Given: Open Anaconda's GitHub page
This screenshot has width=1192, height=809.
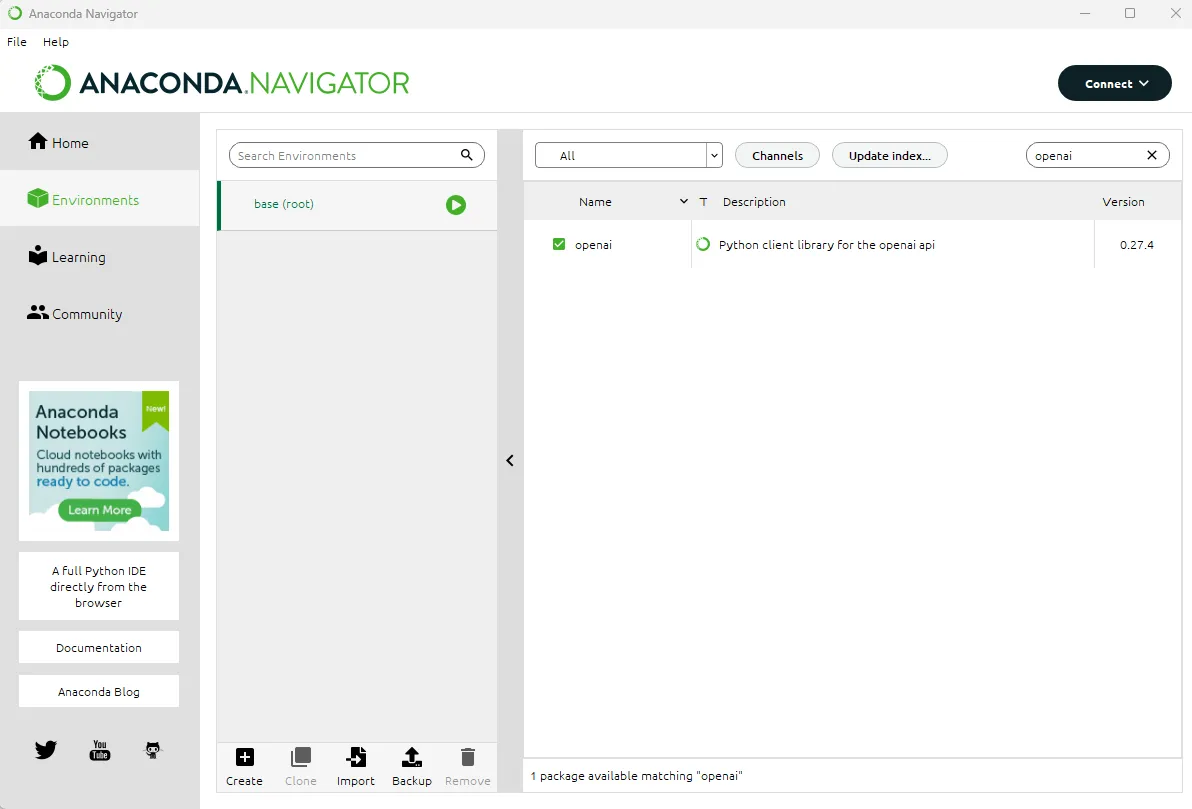Looking at the screenshot, I should 152,749.
